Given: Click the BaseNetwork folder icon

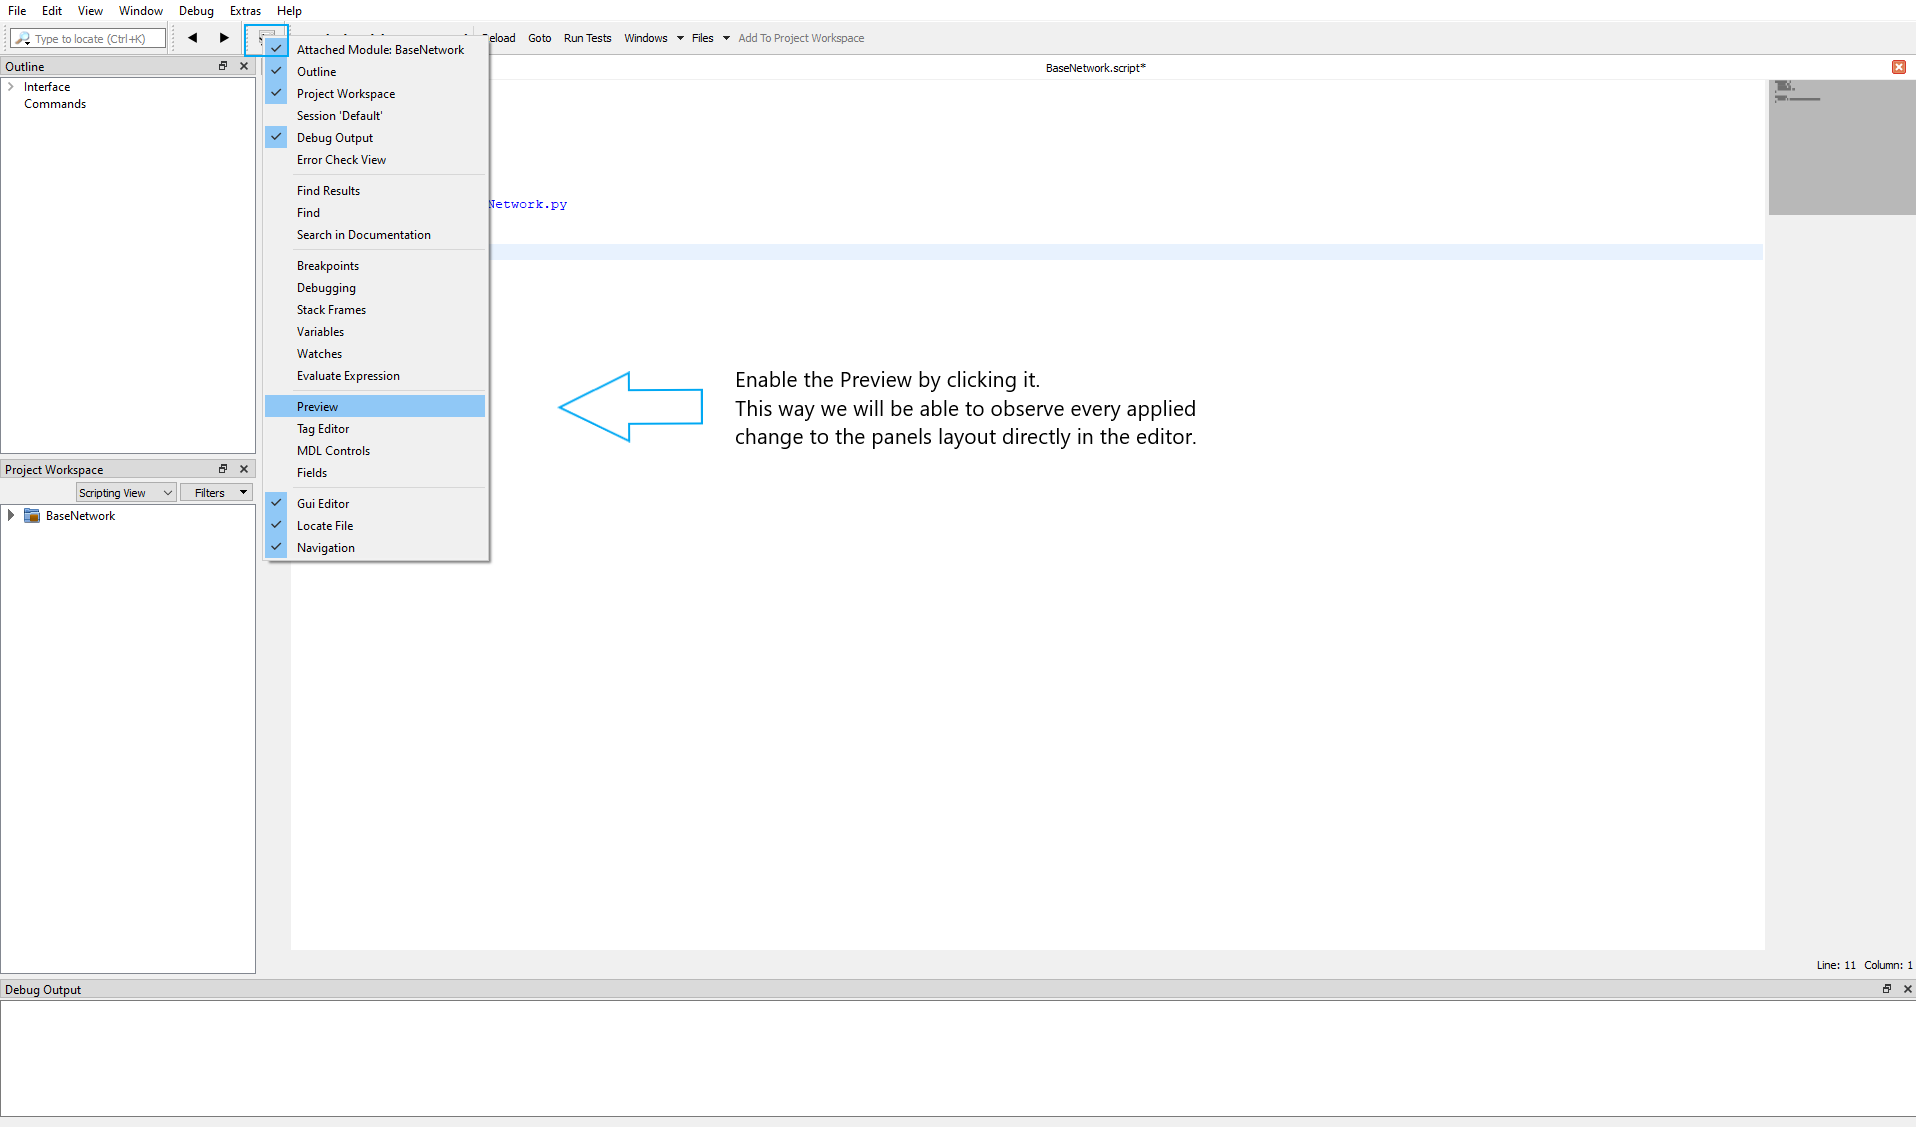Looking at the screenshot, I should click(x=32, y=516).
